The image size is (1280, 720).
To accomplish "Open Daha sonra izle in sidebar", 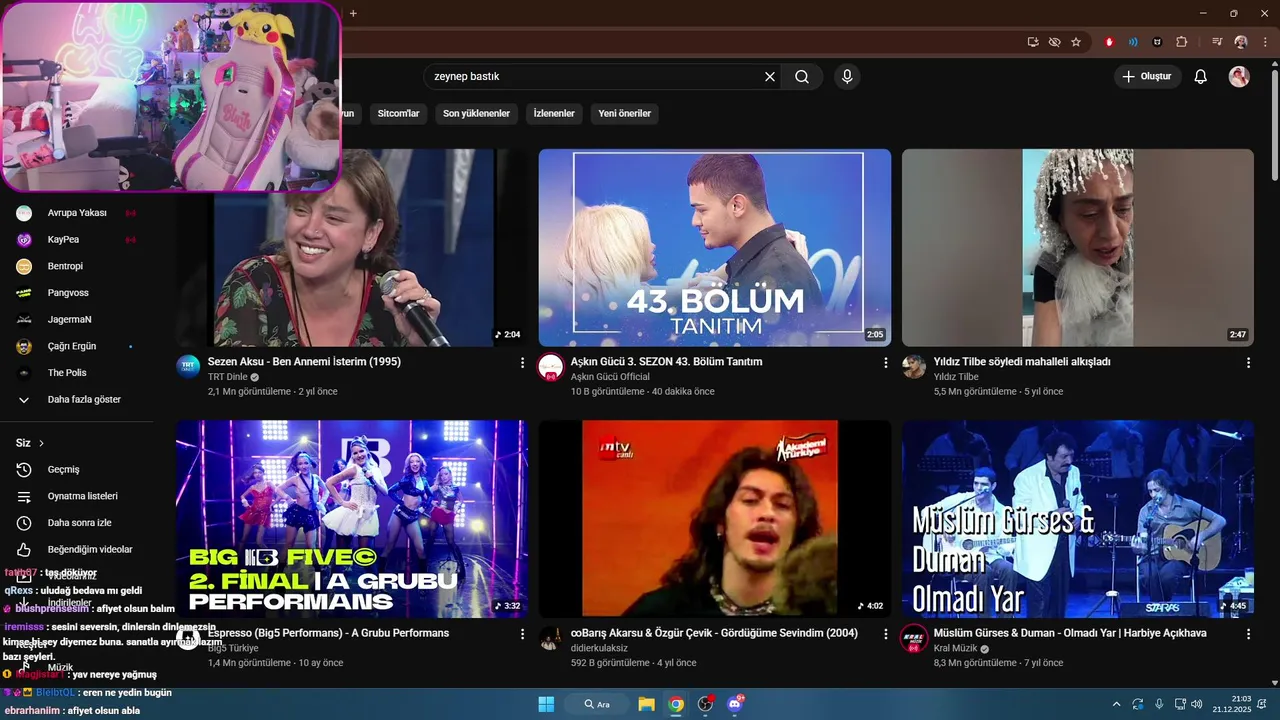I will tap(78, 523).
